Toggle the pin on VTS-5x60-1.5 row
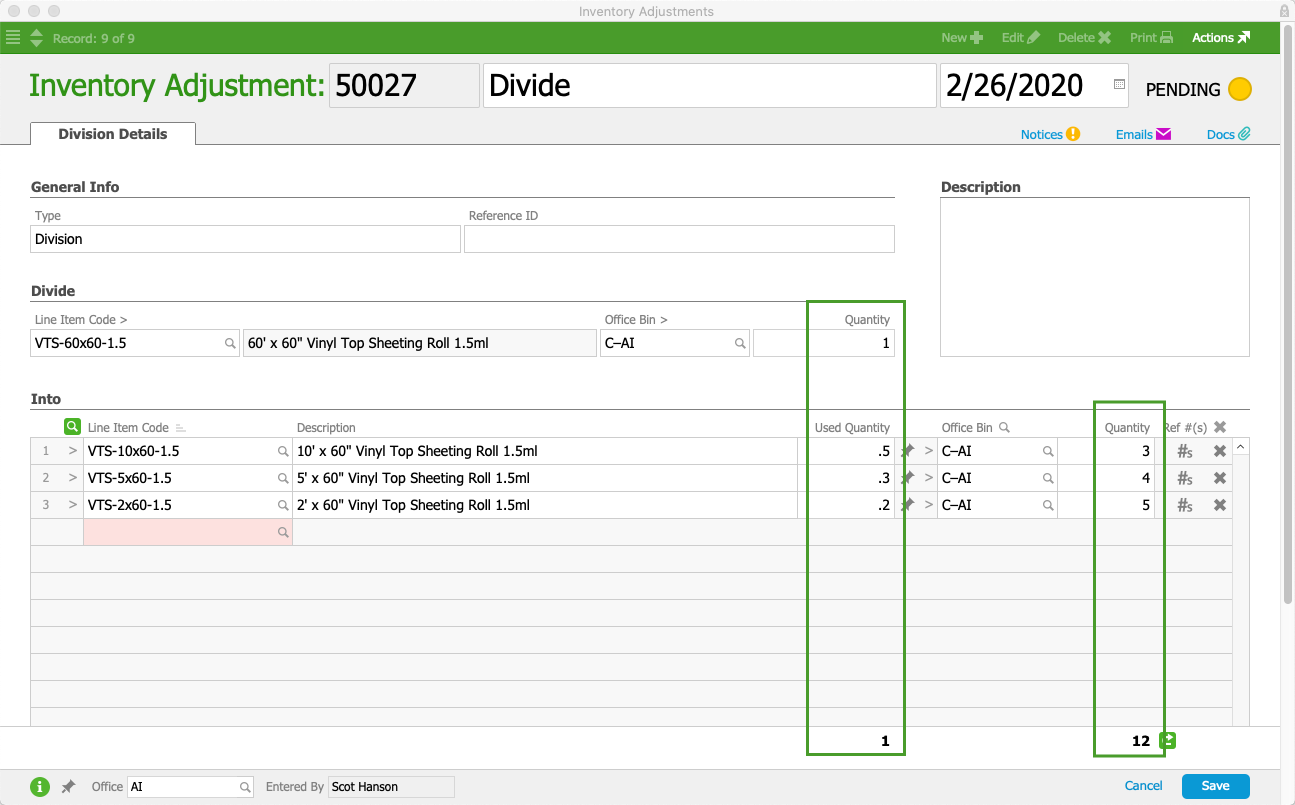 tap(907, 478)
